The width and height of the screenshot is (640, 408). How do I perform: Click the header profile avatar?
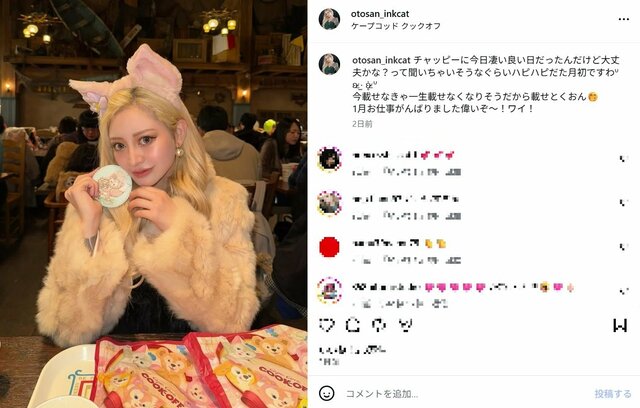point(329,19)
